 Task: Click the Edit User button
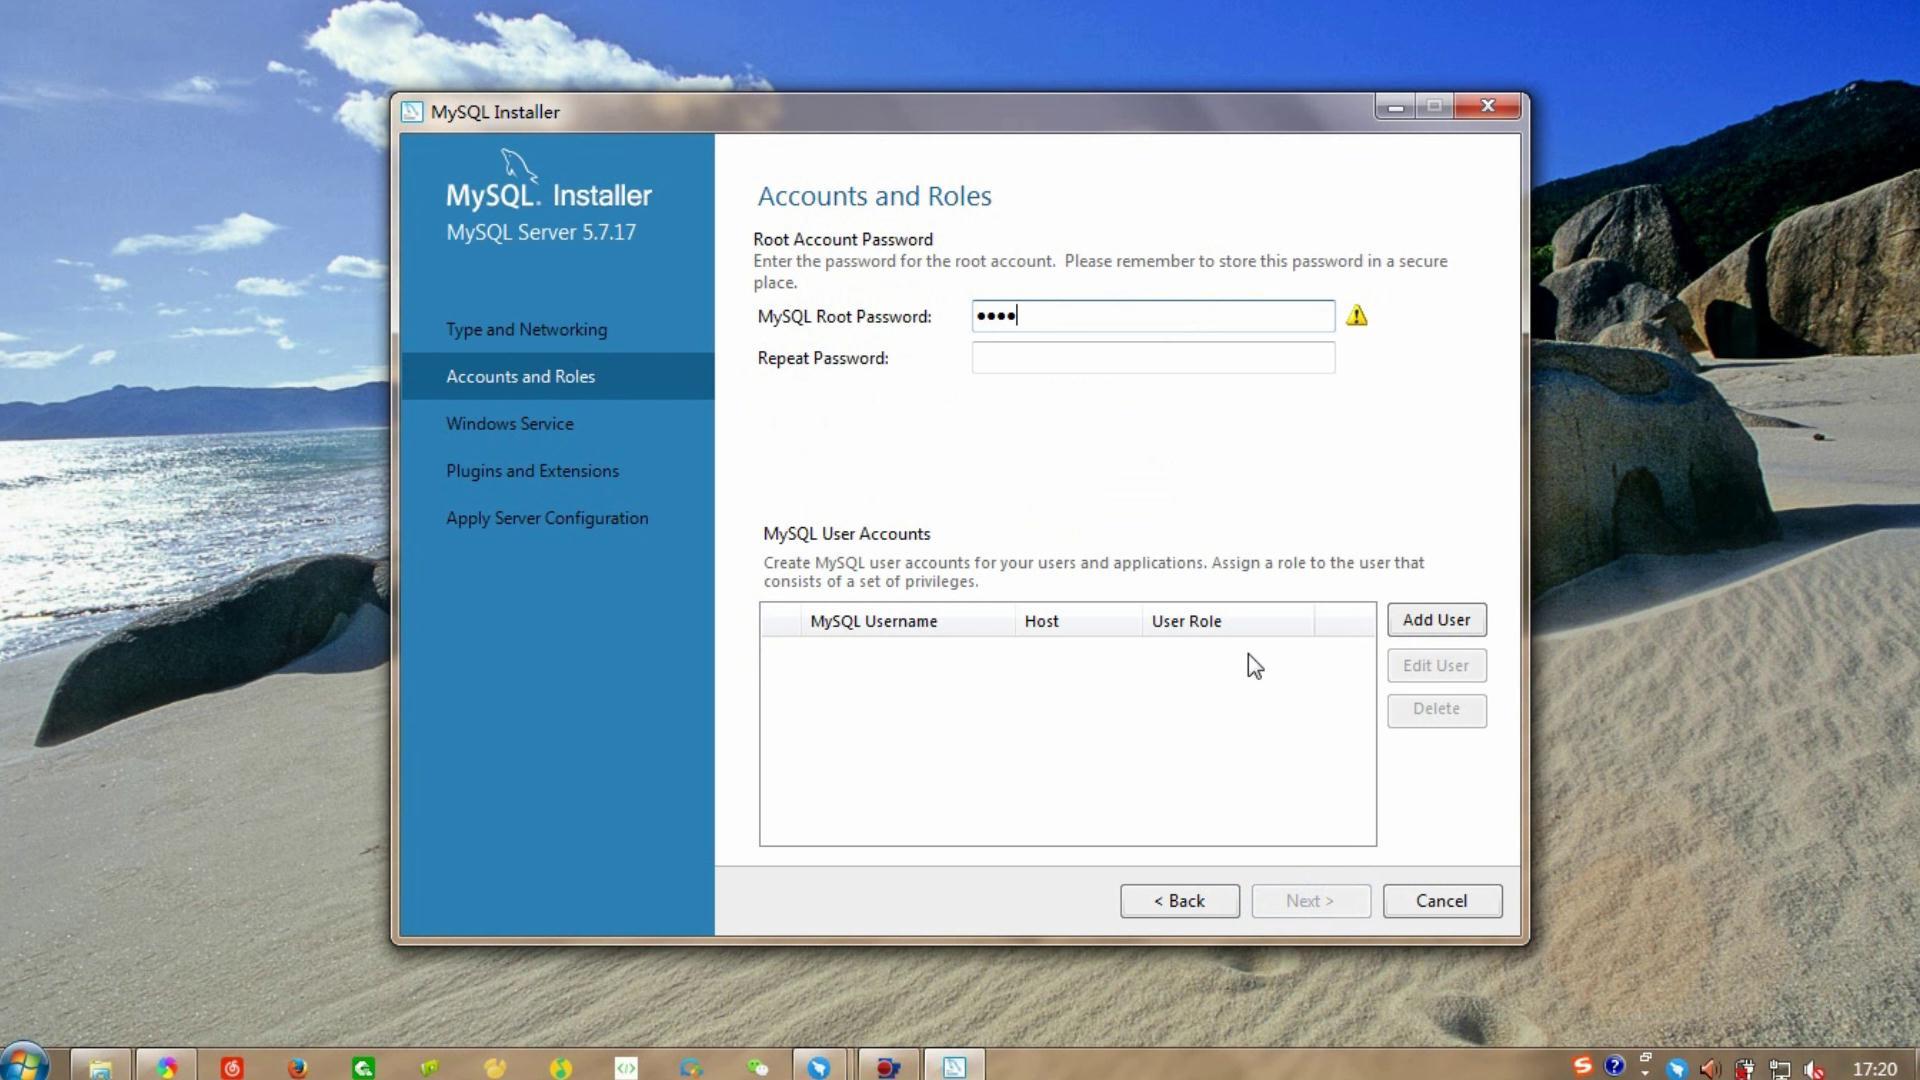pyautogui.click(x=1436, y=666)
